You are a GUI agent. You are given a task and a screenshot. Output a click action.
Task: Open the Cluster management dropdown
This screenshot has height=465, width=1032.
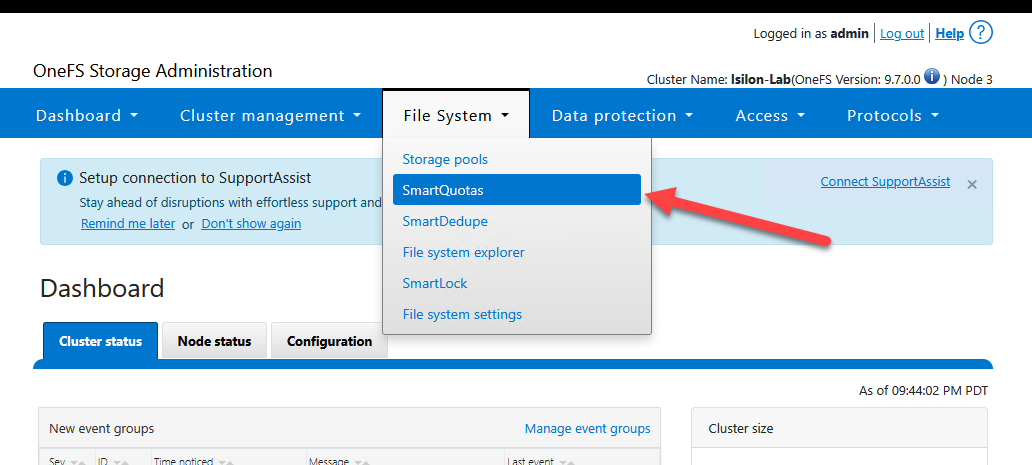(270, 116)
